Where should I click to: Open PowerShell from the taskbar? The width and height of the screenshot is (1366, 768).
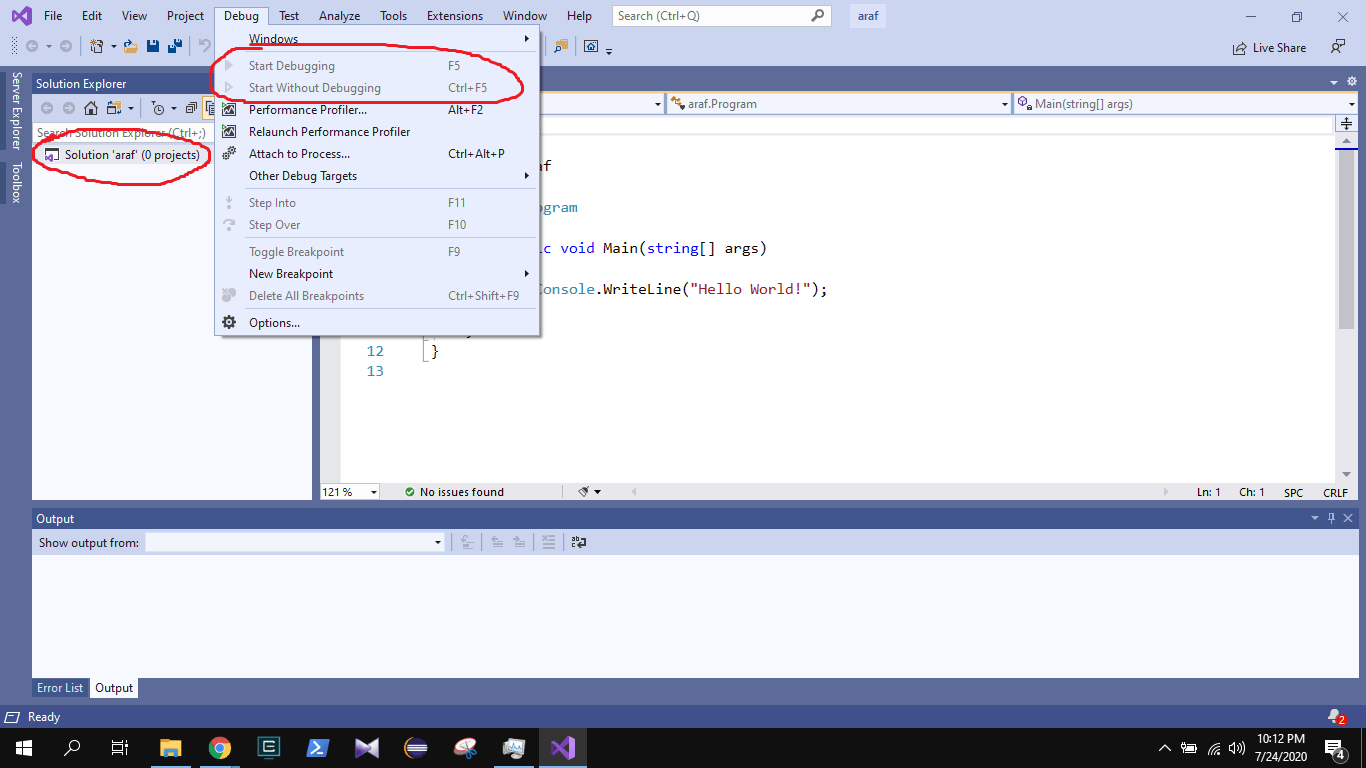(318, 747)
